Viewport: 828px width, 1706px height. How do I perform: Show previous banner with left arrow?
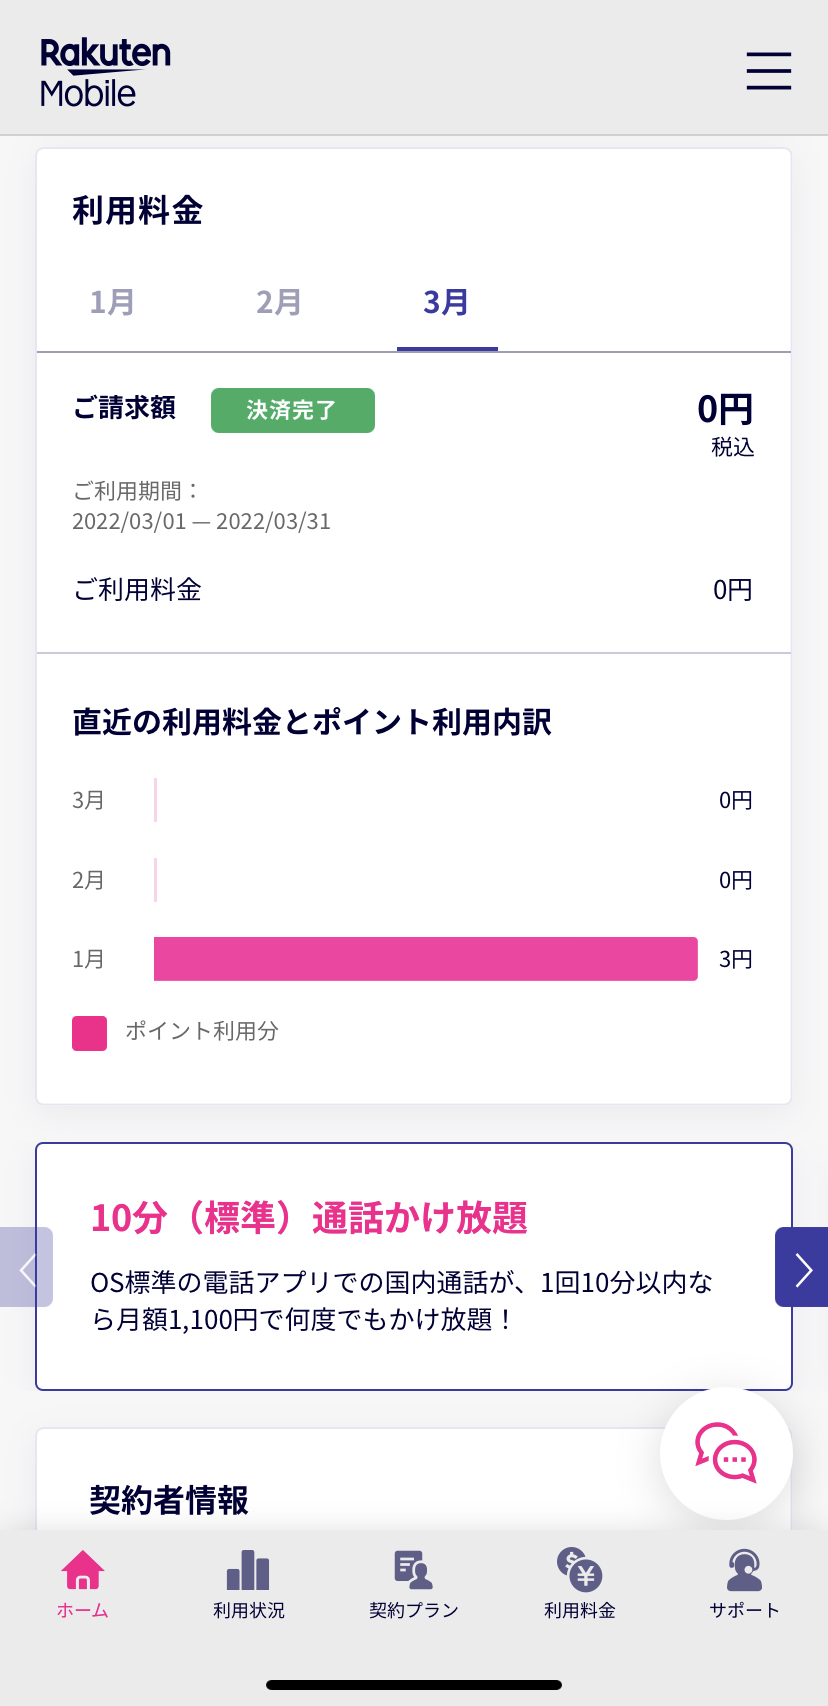pyautogui.click(x=26, y=1267)
